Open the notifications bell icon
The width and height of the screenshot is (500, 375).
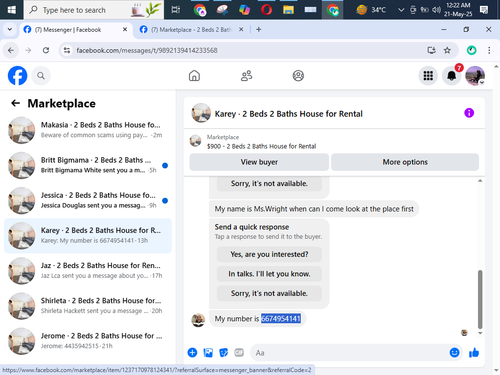(x=451, y=76)
